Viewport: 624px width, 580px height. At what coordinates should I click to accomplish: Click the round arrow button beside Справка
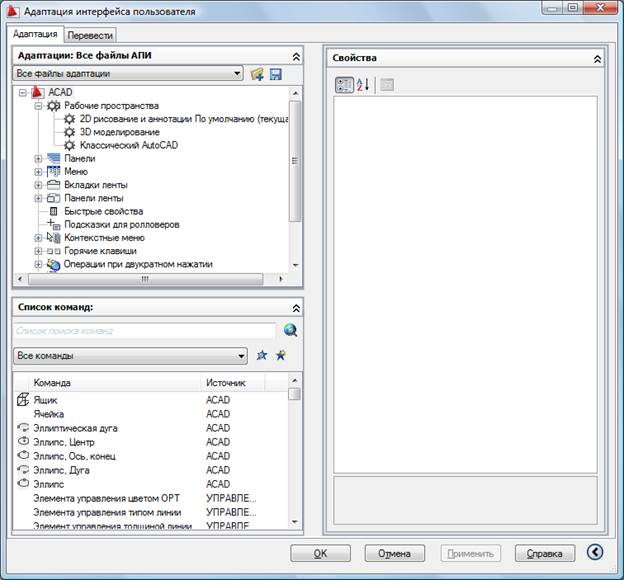tap(595, 552)
